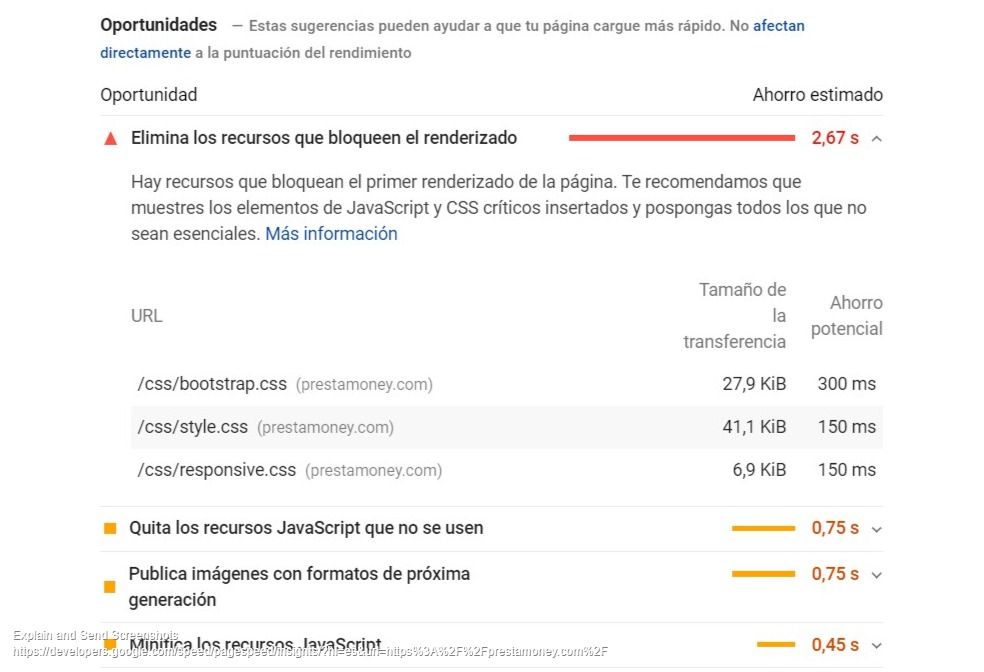Open the Más información link
The width and height of the screenshot is (984, 672).
(331, 233)
